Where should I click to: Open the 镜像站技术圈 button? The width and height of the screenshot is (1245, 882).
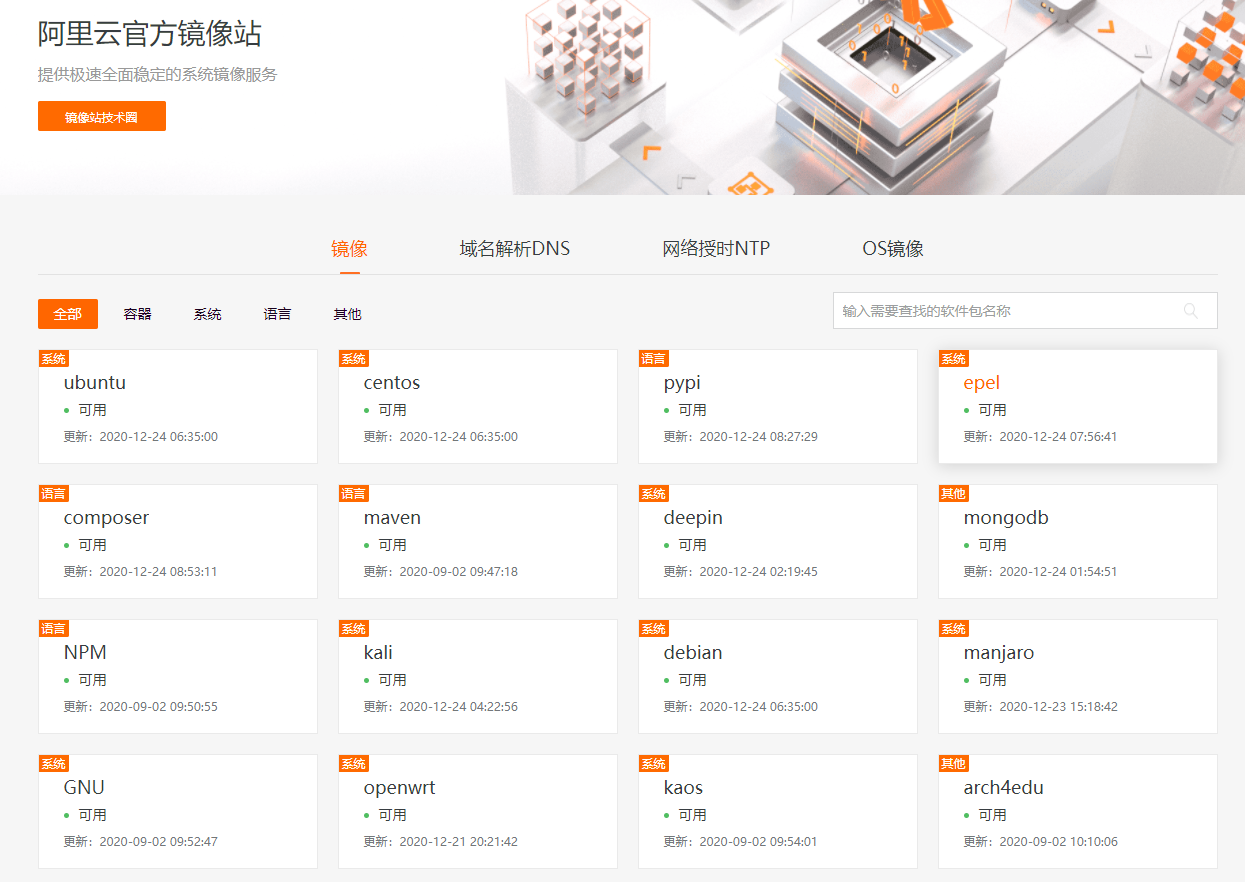pyautogui.click(x=102, y=116)
